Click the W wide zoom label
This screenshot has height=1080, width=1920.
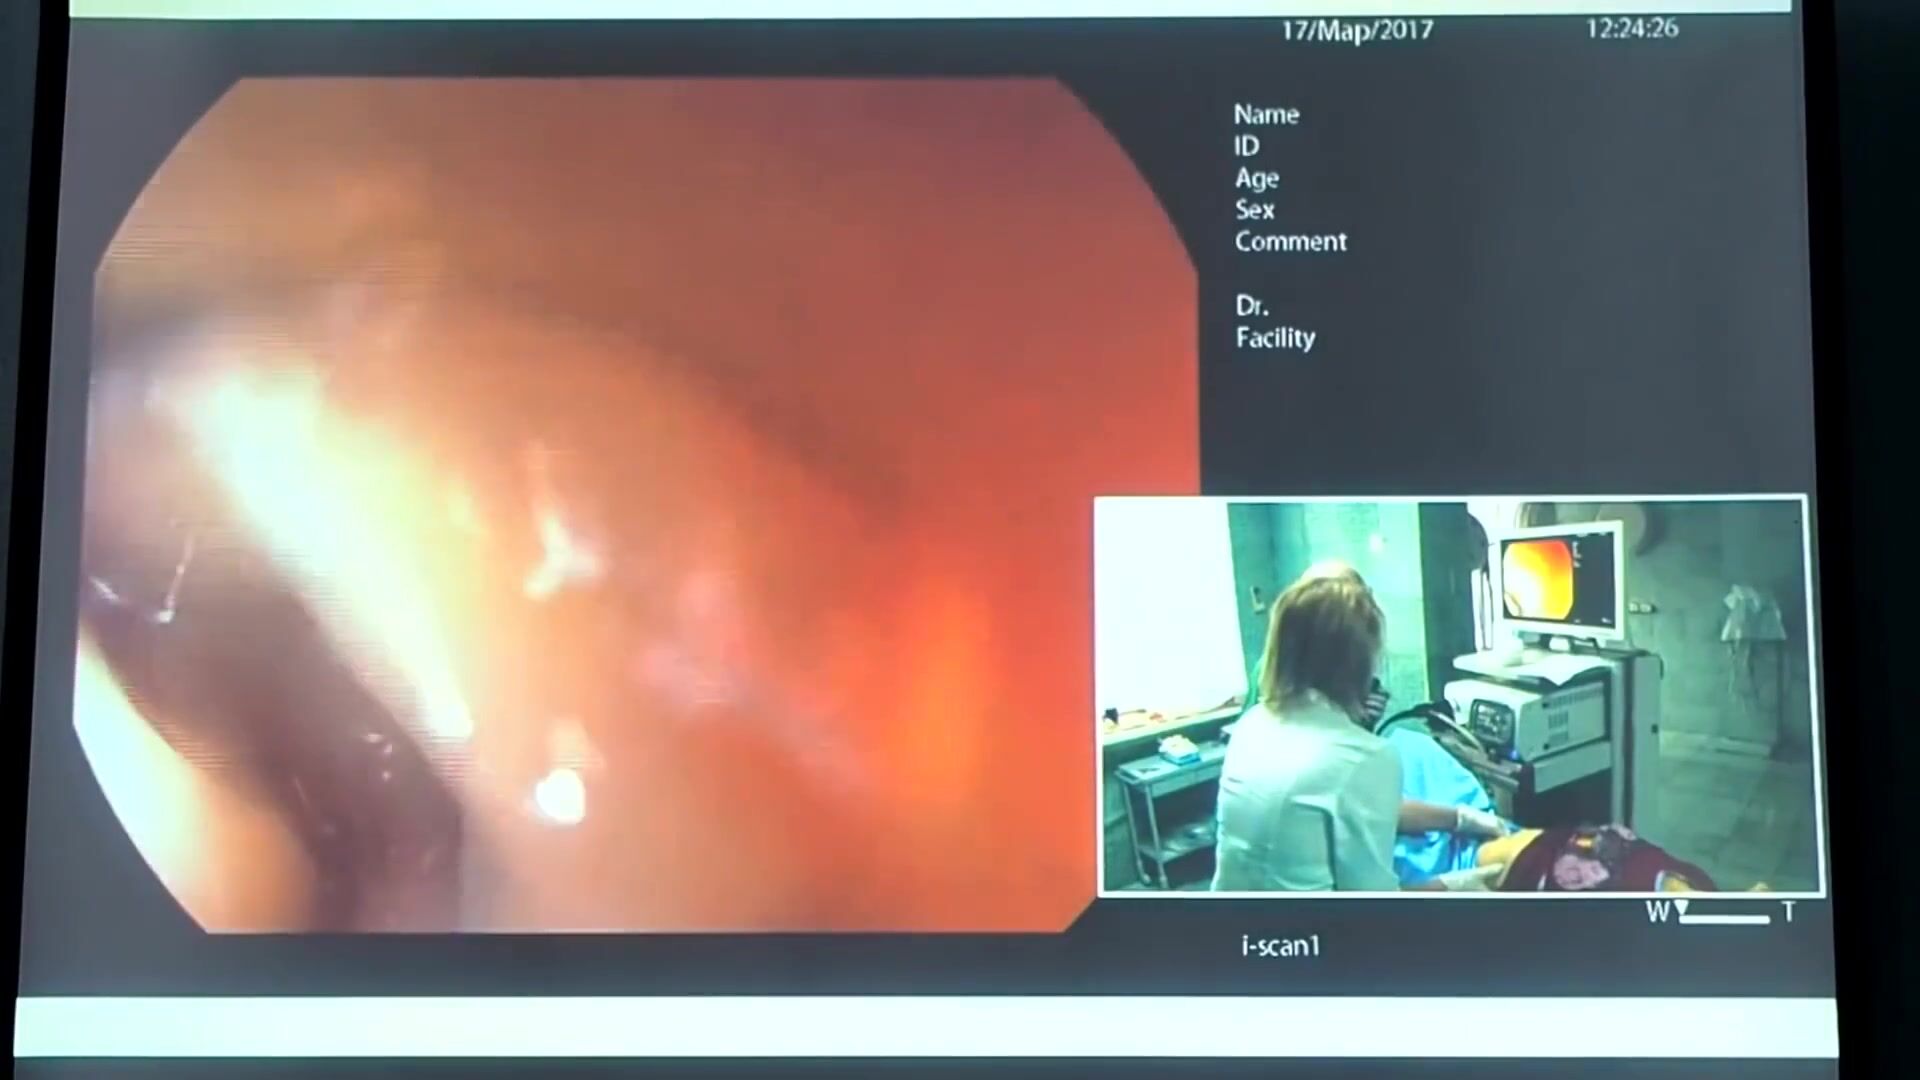(1657, 912)
